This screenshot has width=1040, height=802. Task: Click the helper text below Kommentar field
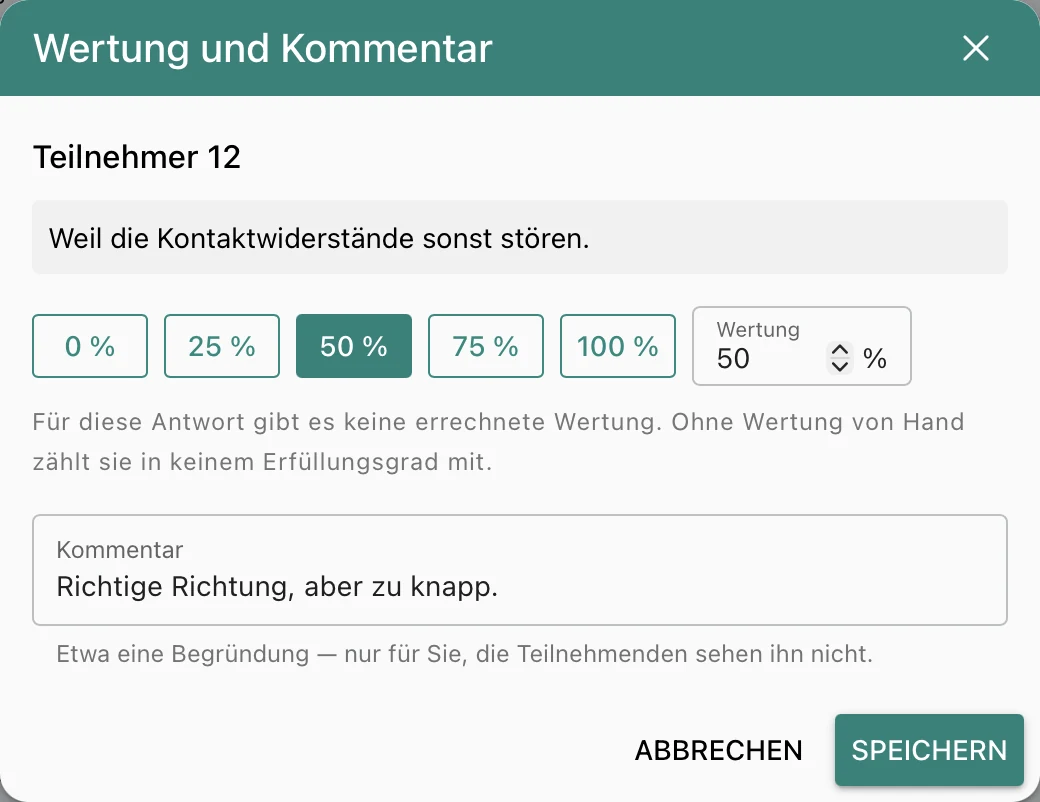pyautogui.click(x=464, y=654)
